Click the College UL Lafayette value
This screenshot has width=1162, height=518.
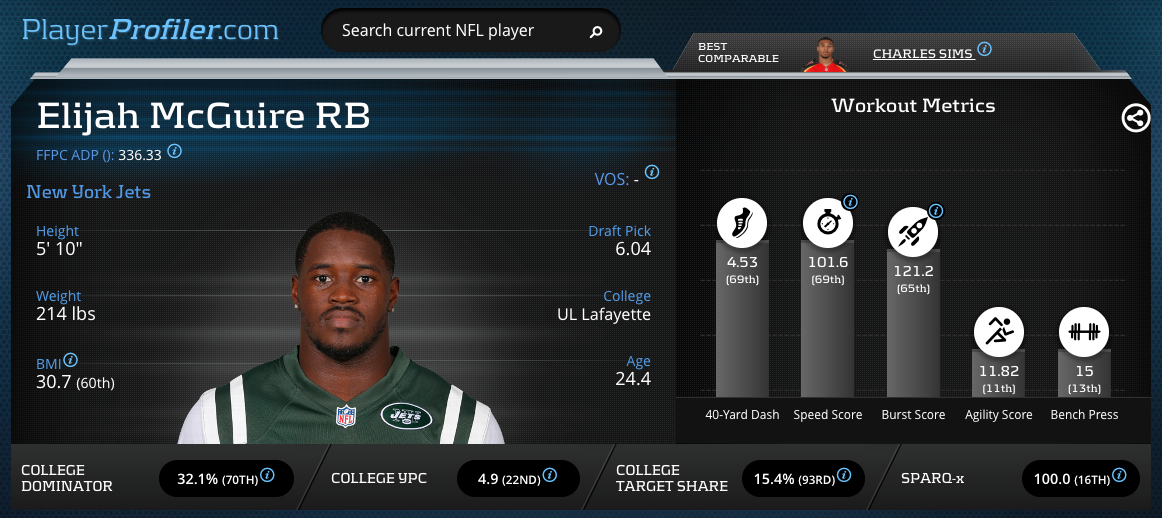604,314
